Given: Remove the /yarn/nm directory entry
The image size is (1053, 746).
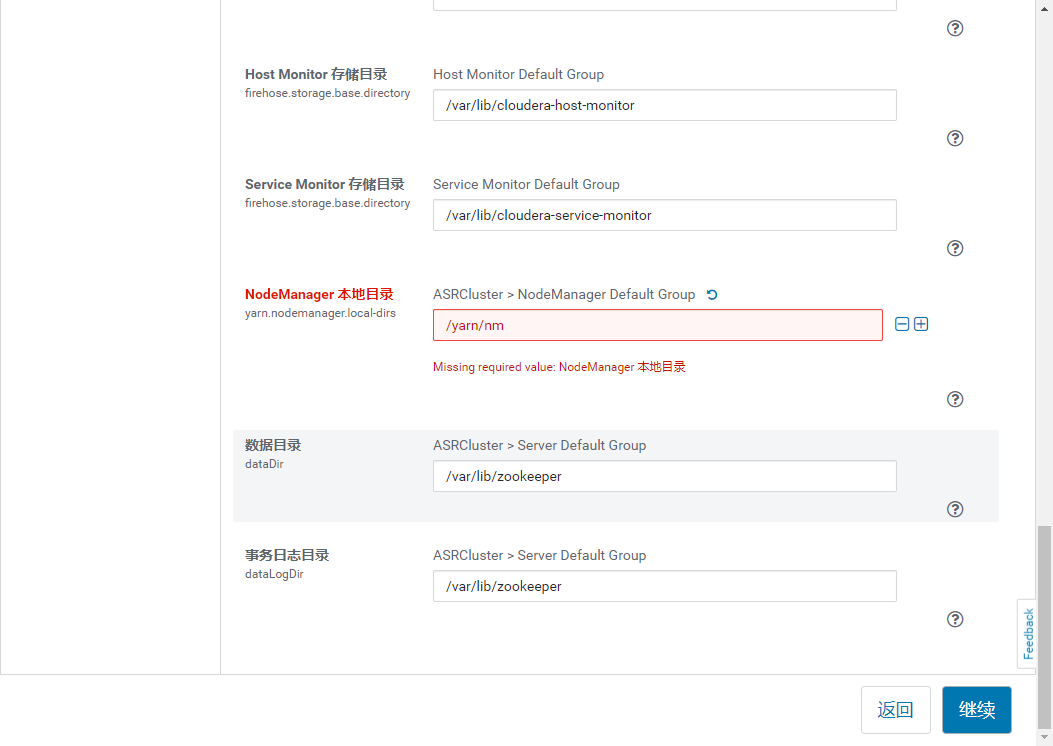Looking at the screenshot, I should (x=902, y=324).
